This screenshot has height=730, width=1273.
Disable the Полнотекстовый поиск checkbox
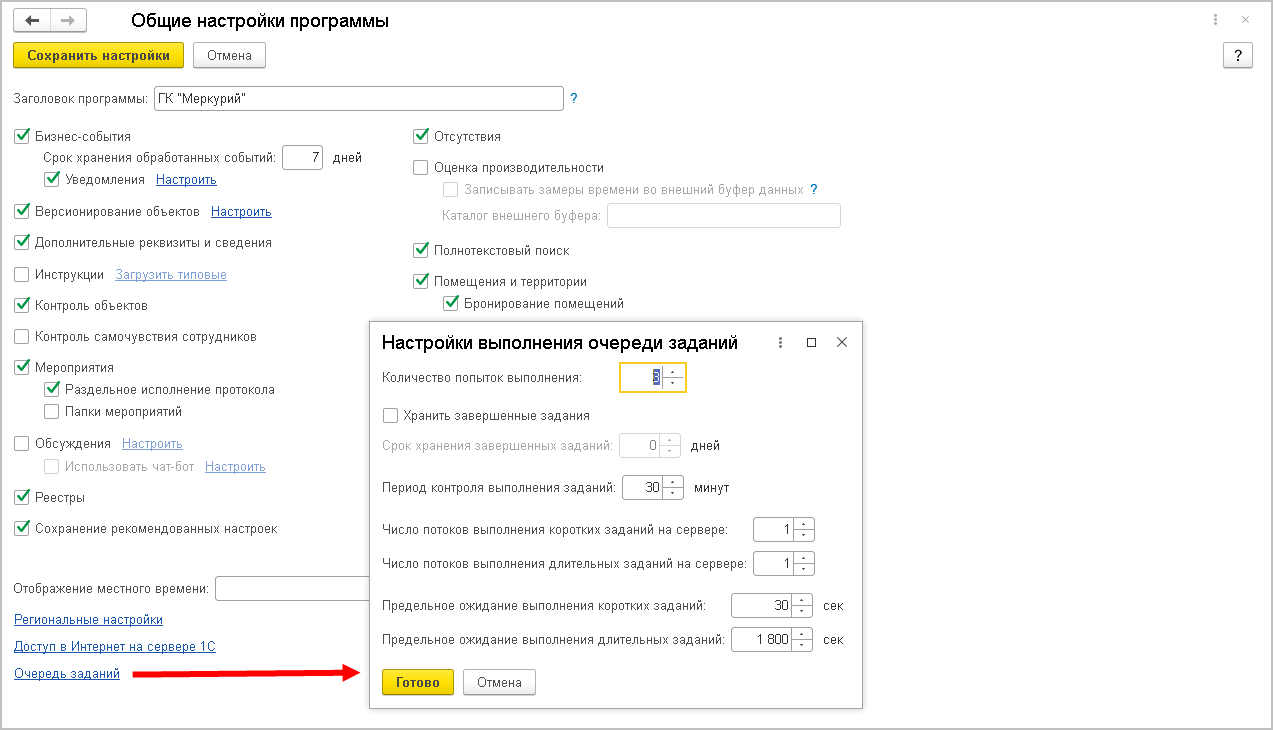(x=421, y=250)
